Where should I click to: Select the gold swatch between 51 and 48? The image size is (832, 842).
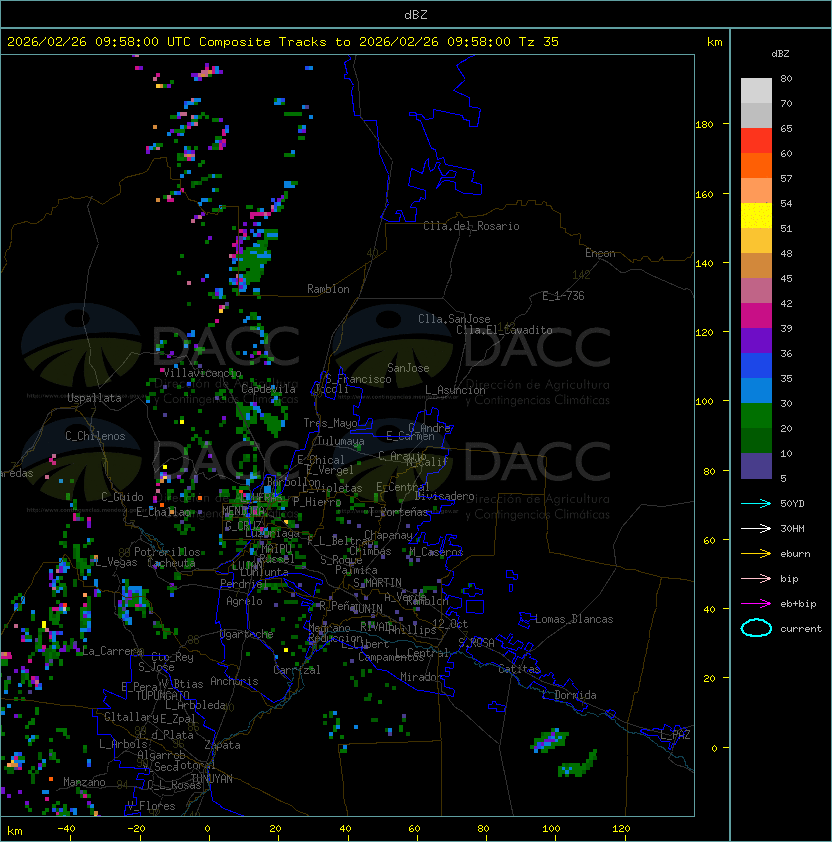coord(756,241)
